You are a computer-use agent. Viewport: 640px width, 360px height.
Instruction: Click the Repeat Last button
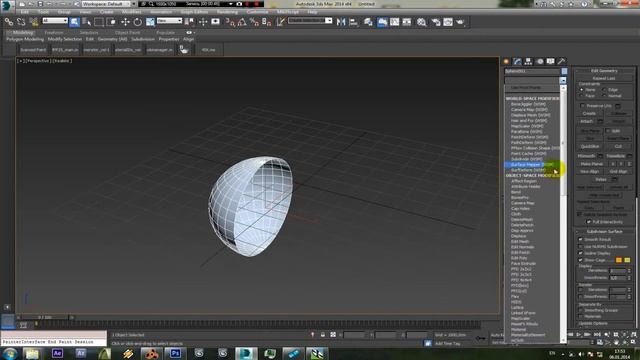pyautogui.click(x=604, y=78)
